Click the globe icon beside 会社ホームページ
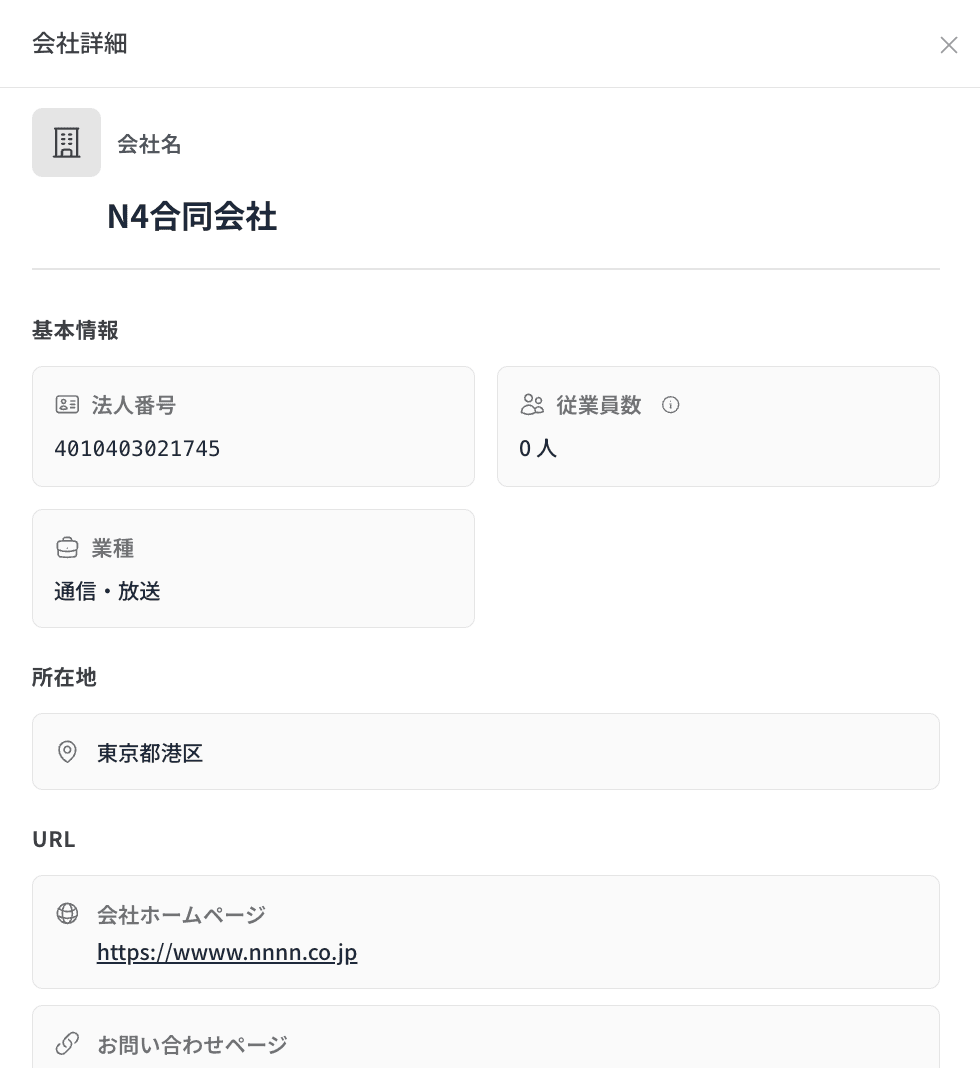The image size is (980, 1068). (x=67, y=914)
